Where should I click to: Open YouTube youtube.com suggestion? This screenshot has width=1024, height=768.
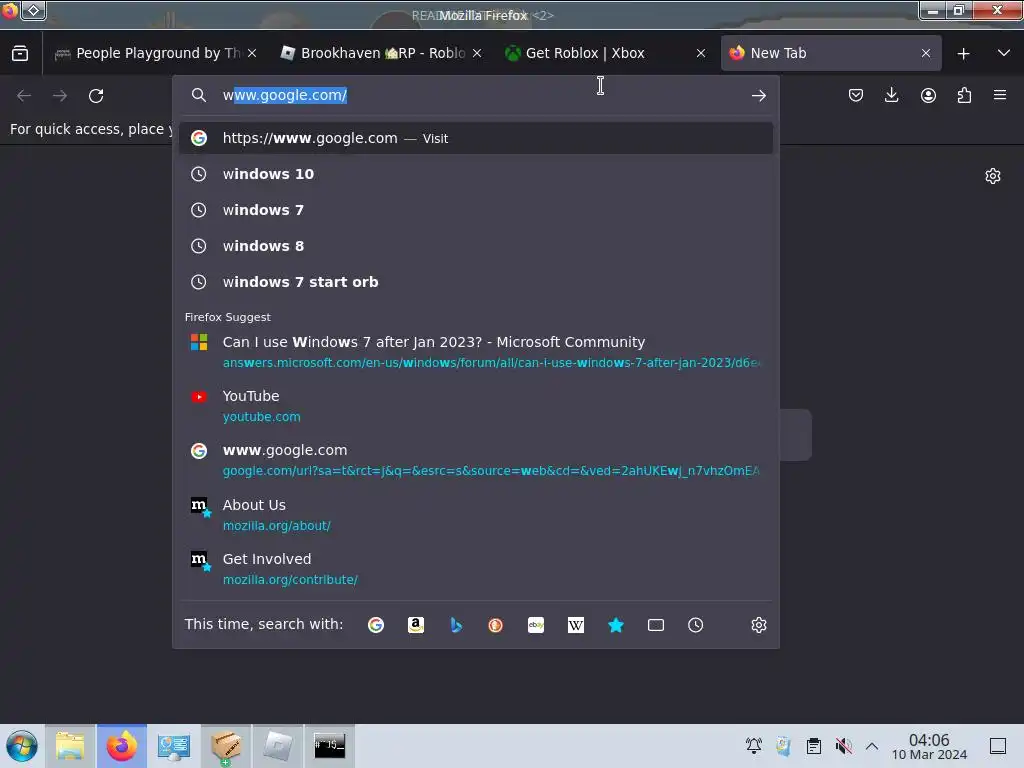tap(475, 406)
